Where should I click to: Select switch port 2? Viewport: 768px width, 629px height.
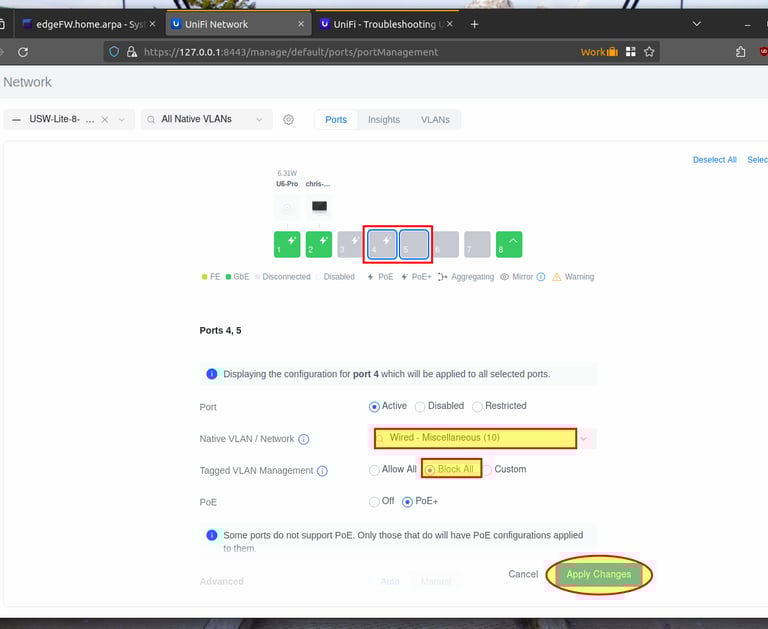point(319,244)
